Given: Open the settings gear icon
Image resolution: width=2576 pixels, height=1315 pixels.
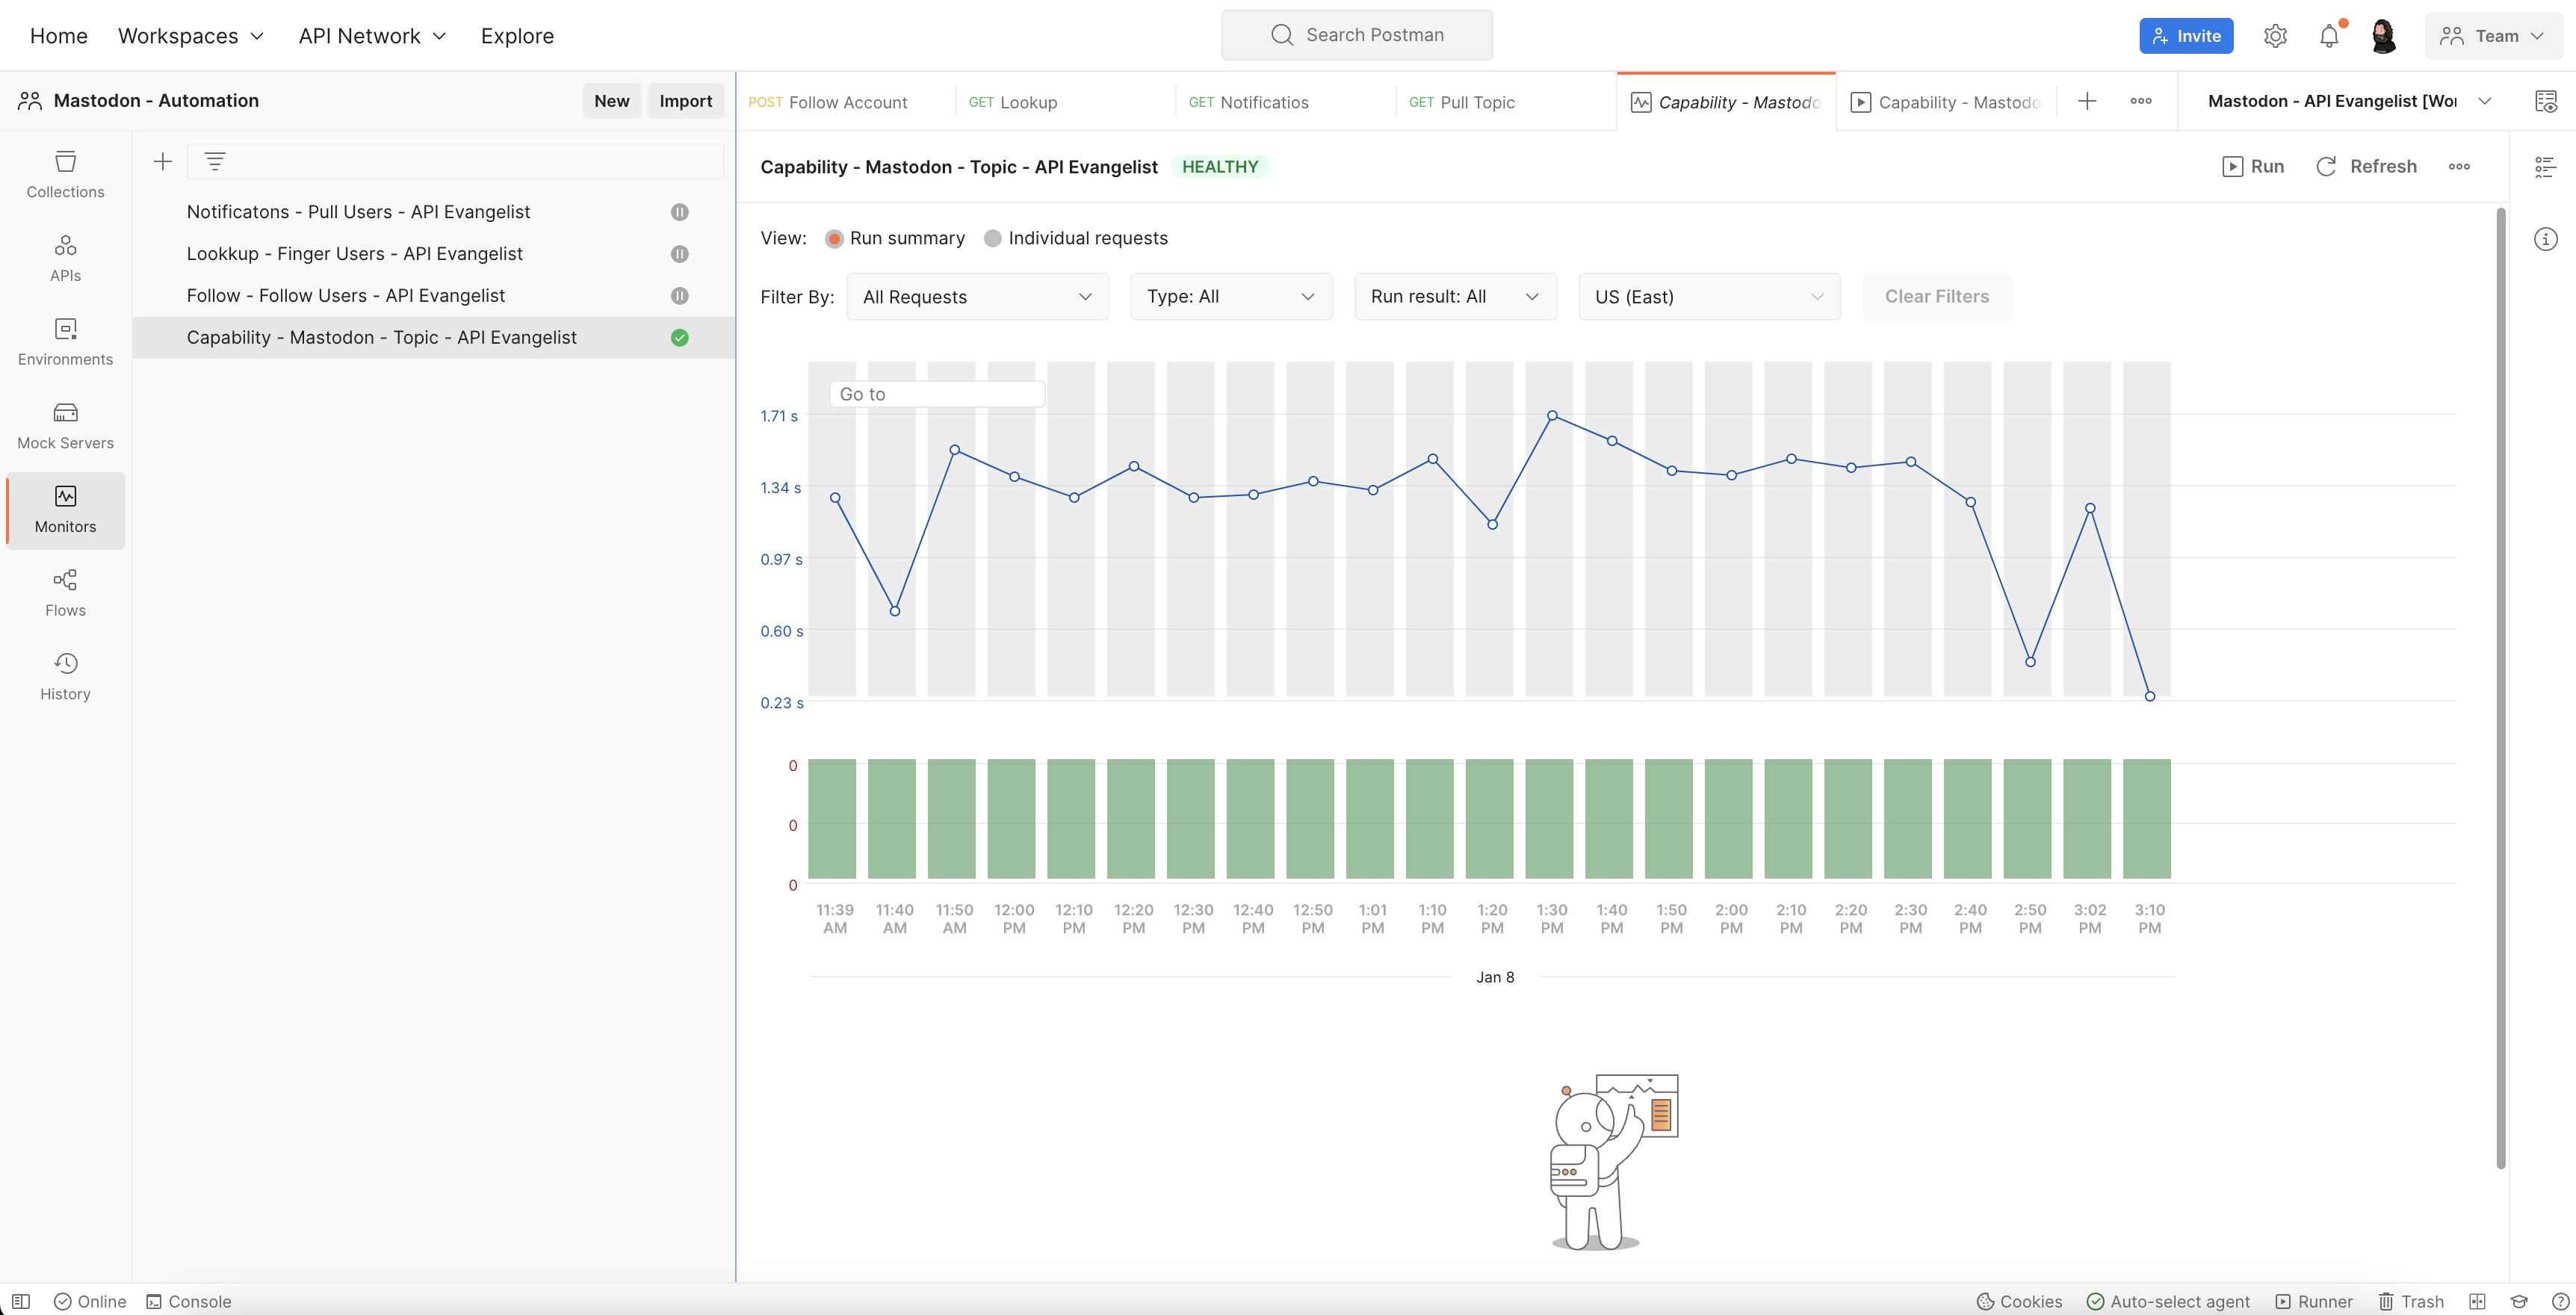Looking at the screenshot, I should (x=2275, y=36).
